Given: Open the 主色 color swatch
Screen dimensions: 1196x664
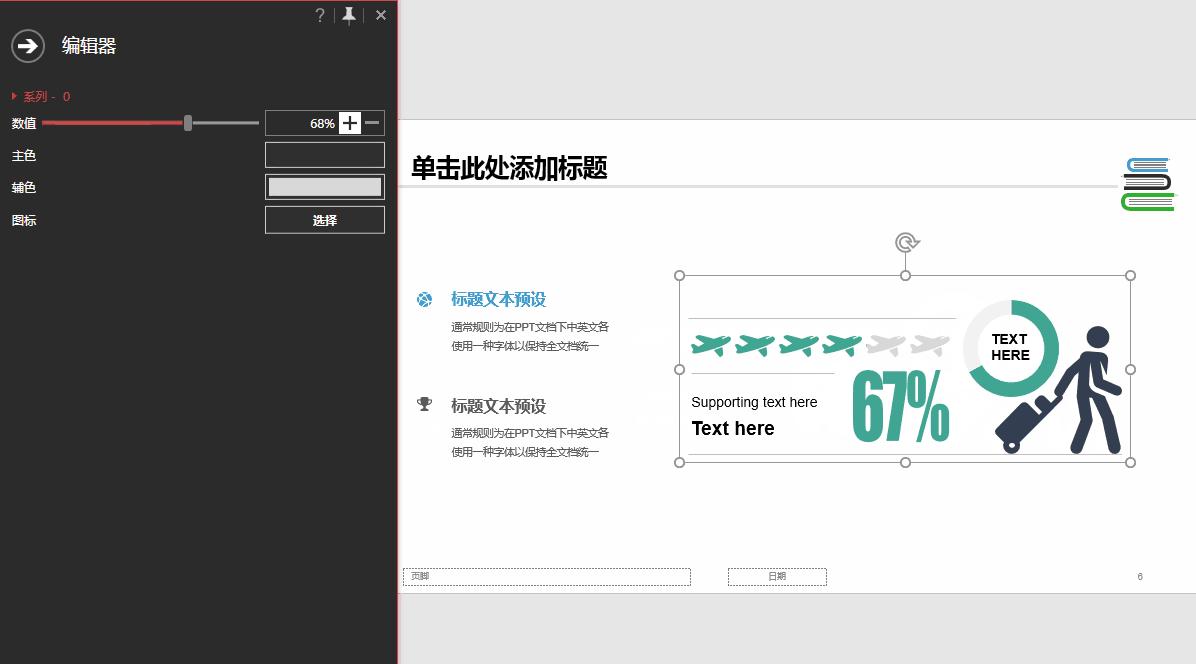Looking at the screenshot, I should (324, 154).
